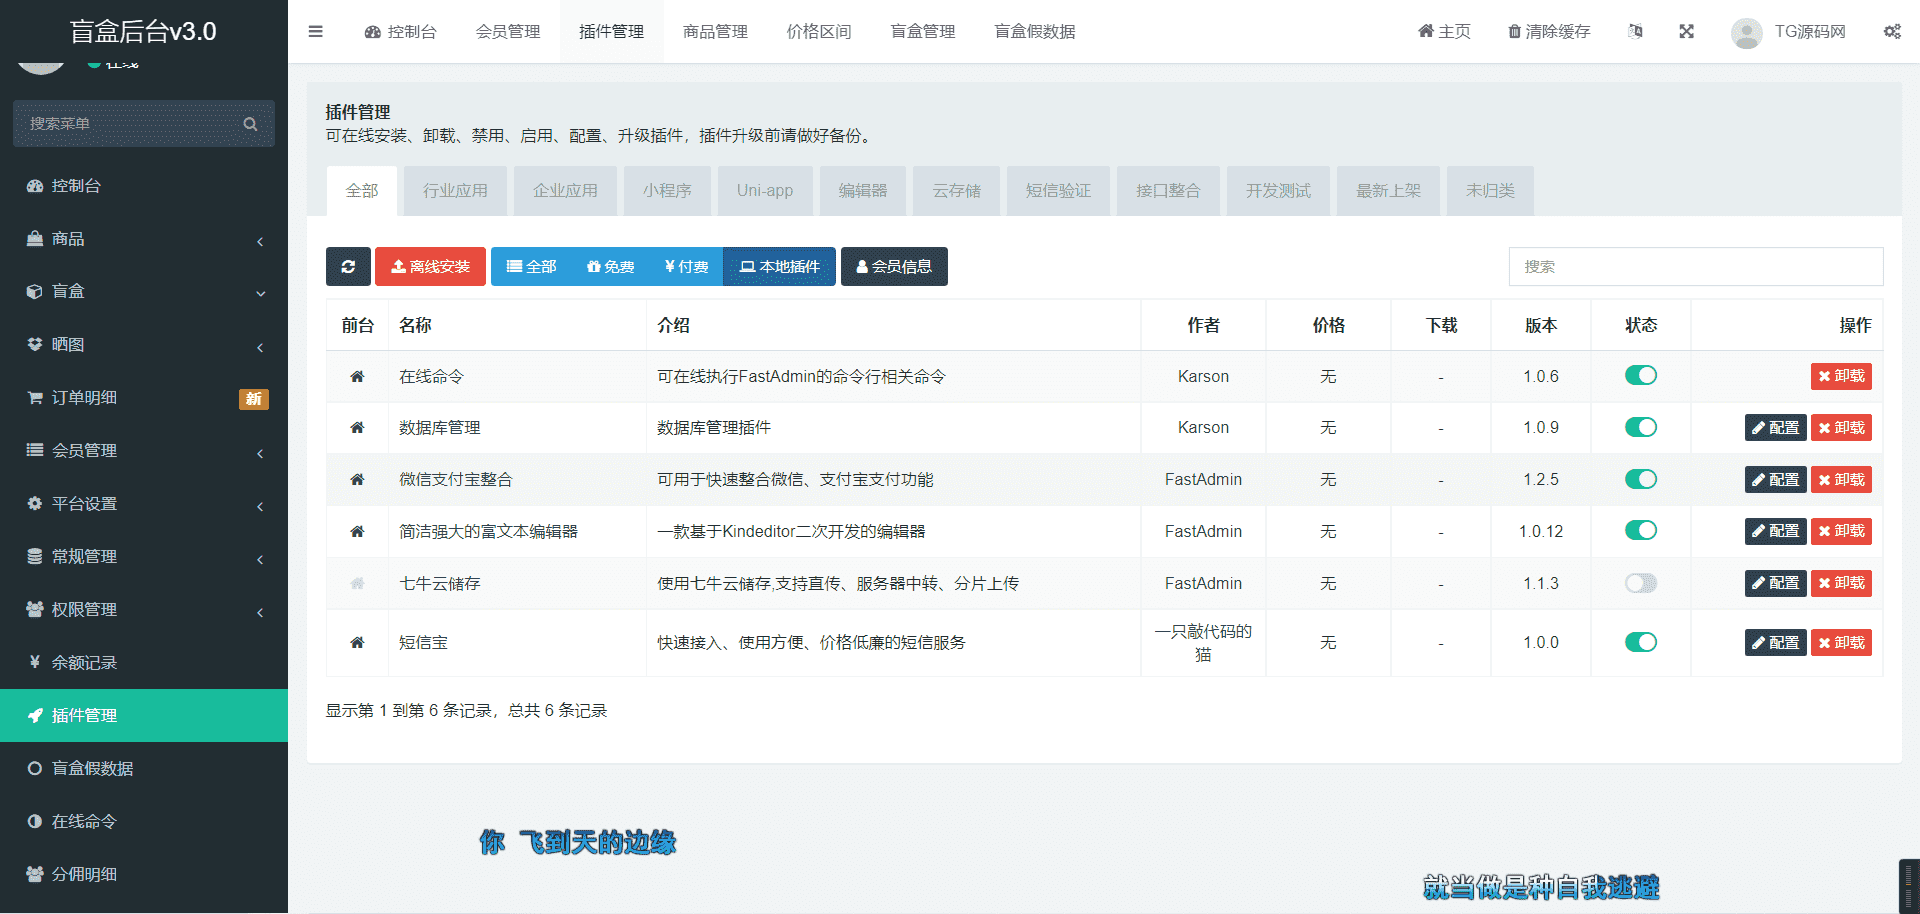This screenshot has width=1920, height=914.
Task: Click the greyed home icon for 七牛云储存
Action: (357, 584)
